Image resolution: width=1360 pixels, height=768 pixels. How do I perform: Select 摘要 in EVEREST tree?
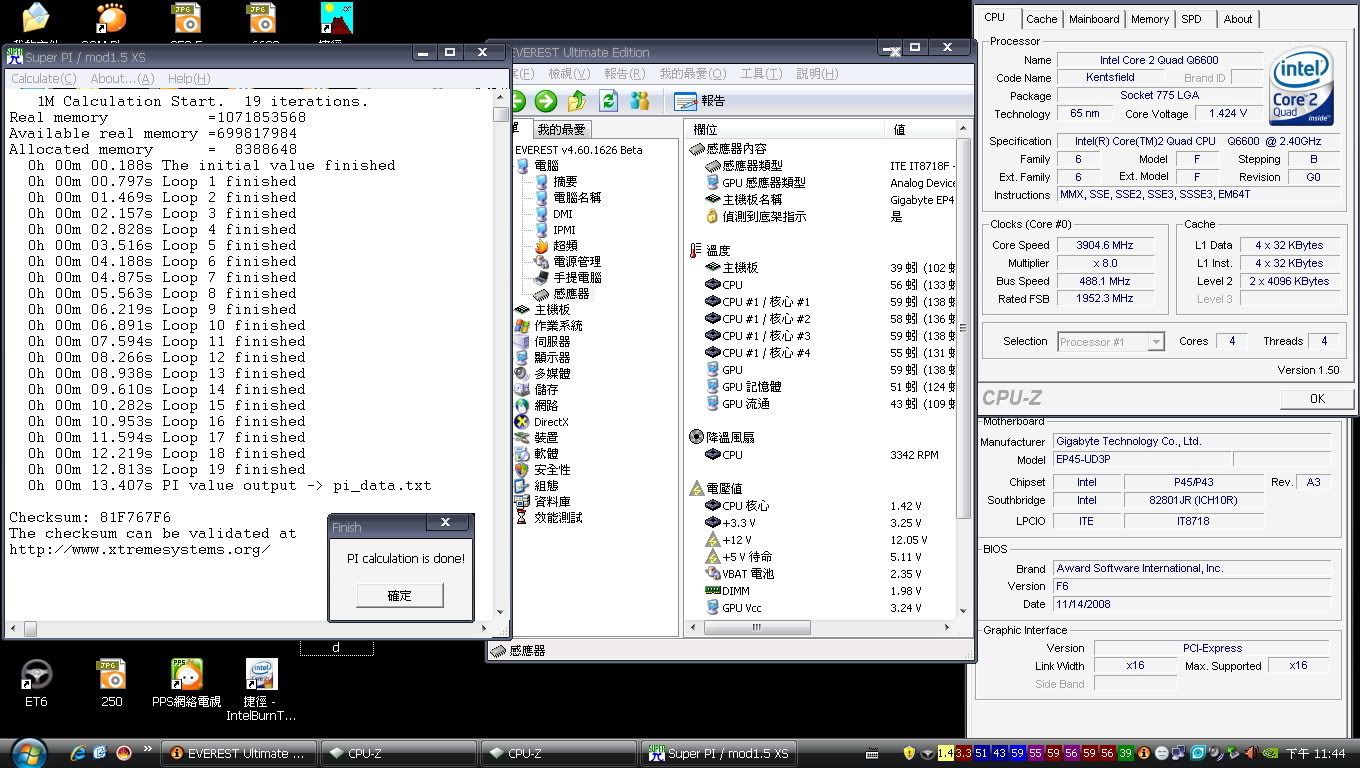(x=565, y=182)
